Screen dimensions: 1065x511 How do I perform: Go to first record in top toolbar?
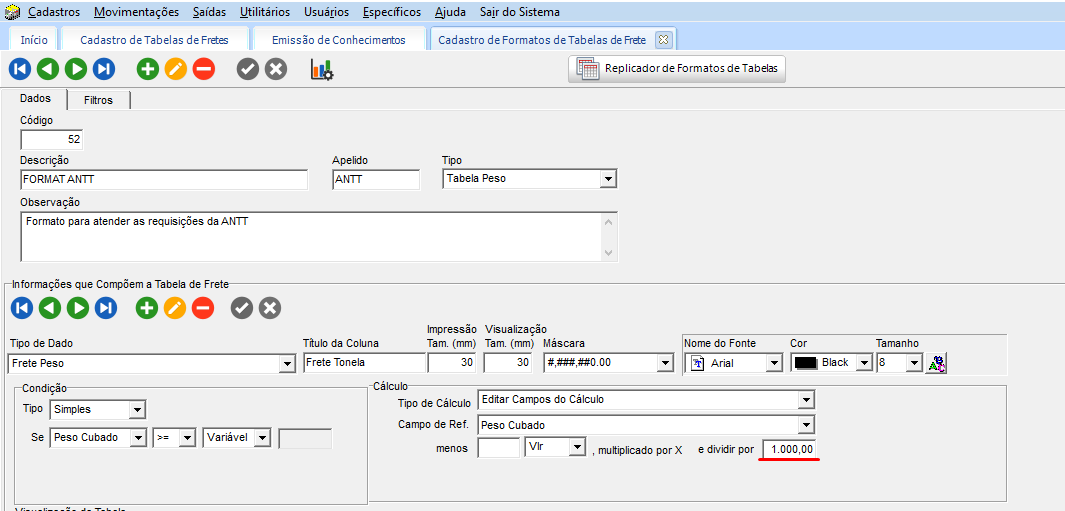coord(20,69)
